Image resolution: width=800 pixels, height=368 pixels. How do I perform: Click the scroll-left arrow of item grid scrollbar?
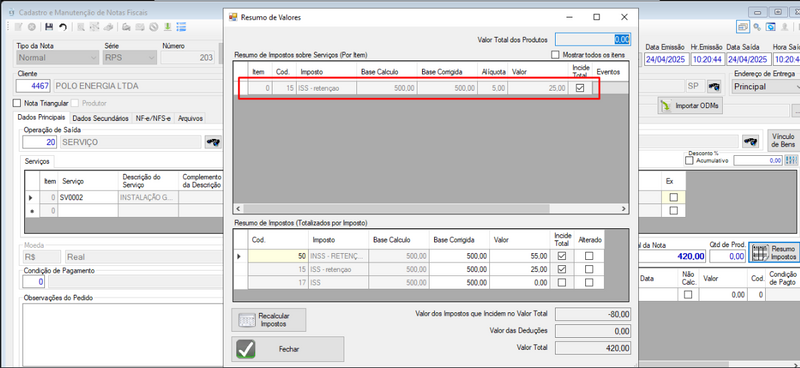pyautogui.click(x=238, y=209)
